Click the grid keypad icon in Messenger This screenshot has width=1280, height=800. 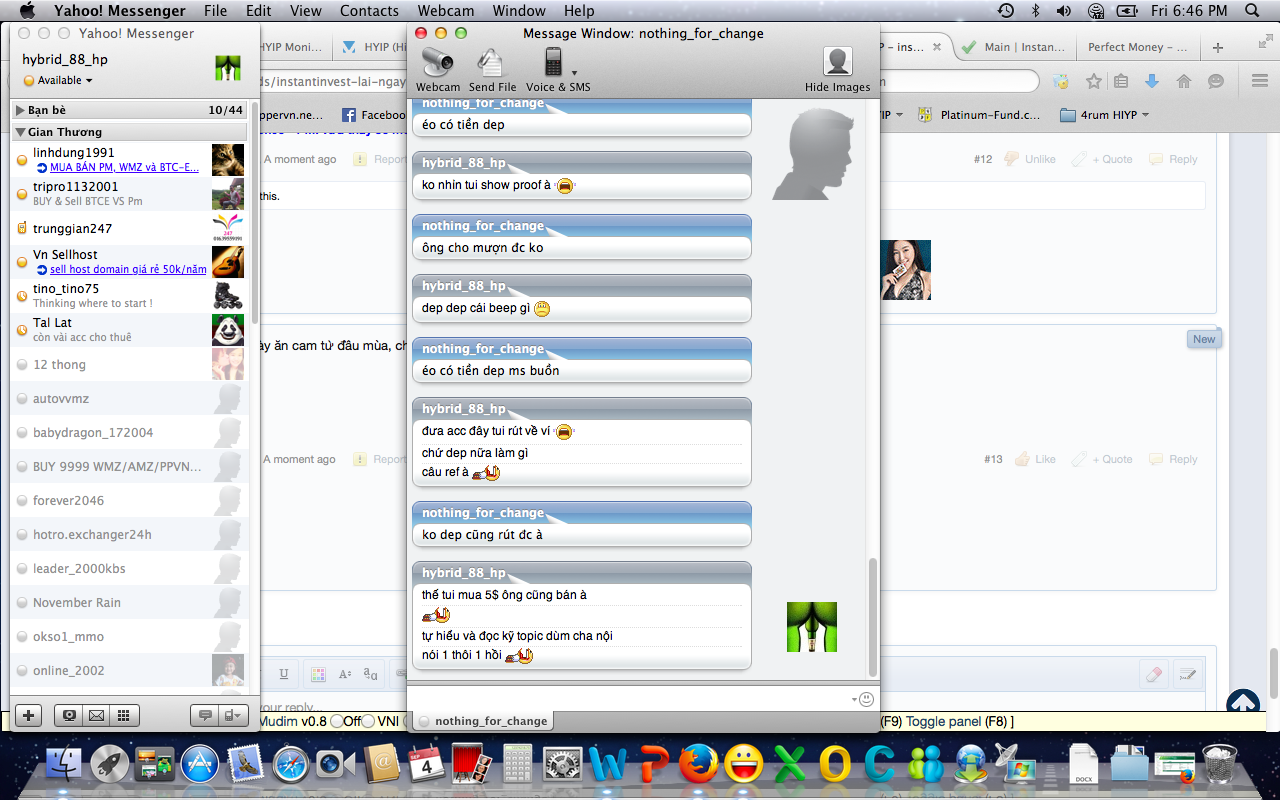click(124, 715)
